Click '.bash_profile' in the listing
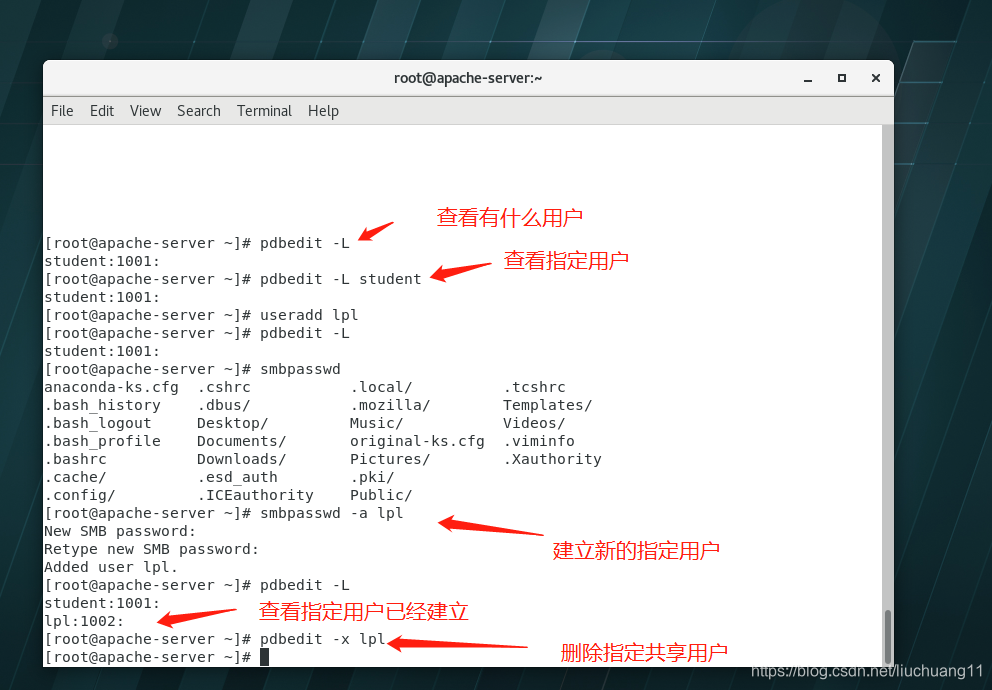This screenshot has width=992, height=690. point(102,441)
